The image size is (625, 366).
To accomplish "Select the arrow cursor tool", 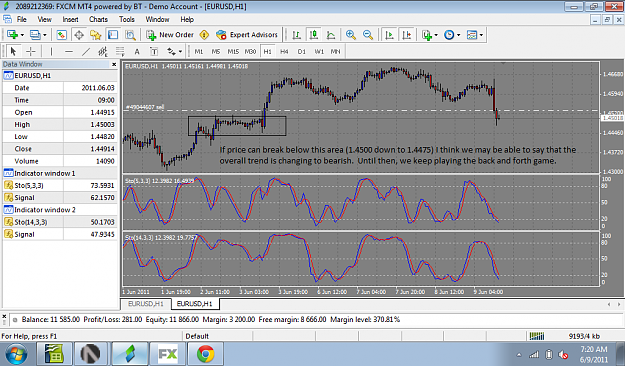I will (13, 51).
